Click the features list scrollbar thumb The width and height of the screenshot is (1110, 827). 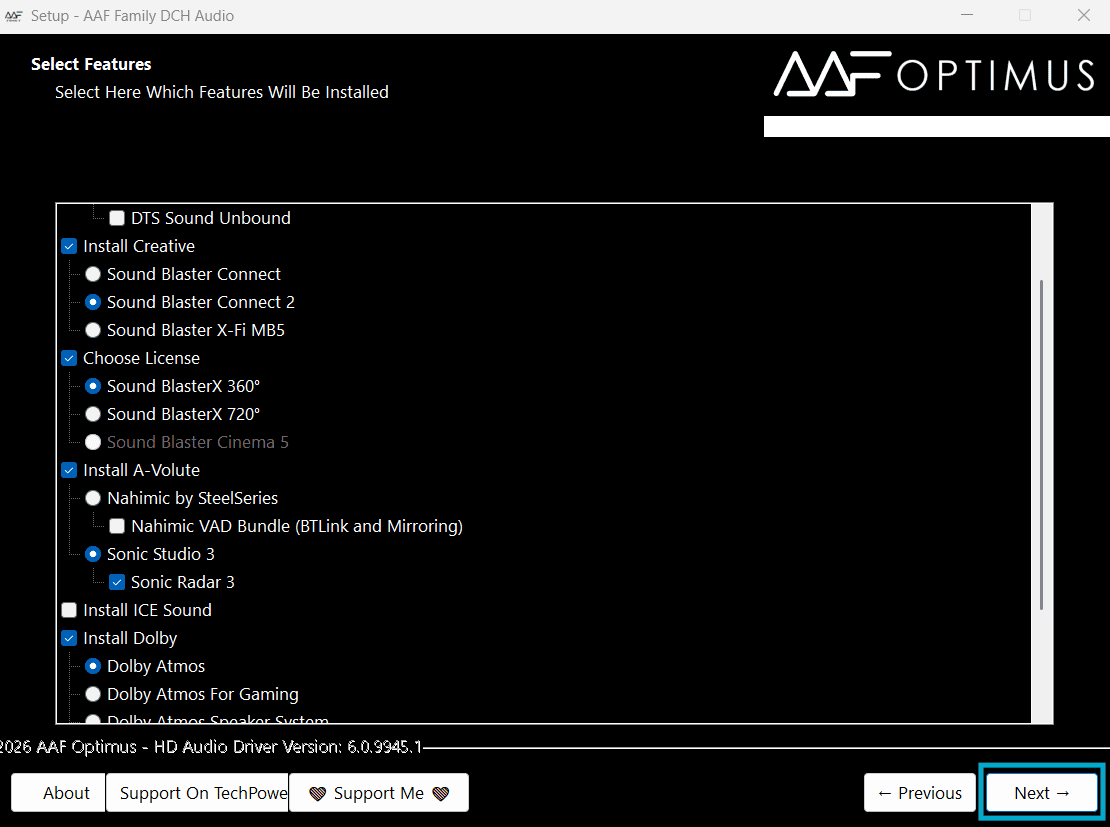click(x=1041, y=445)
